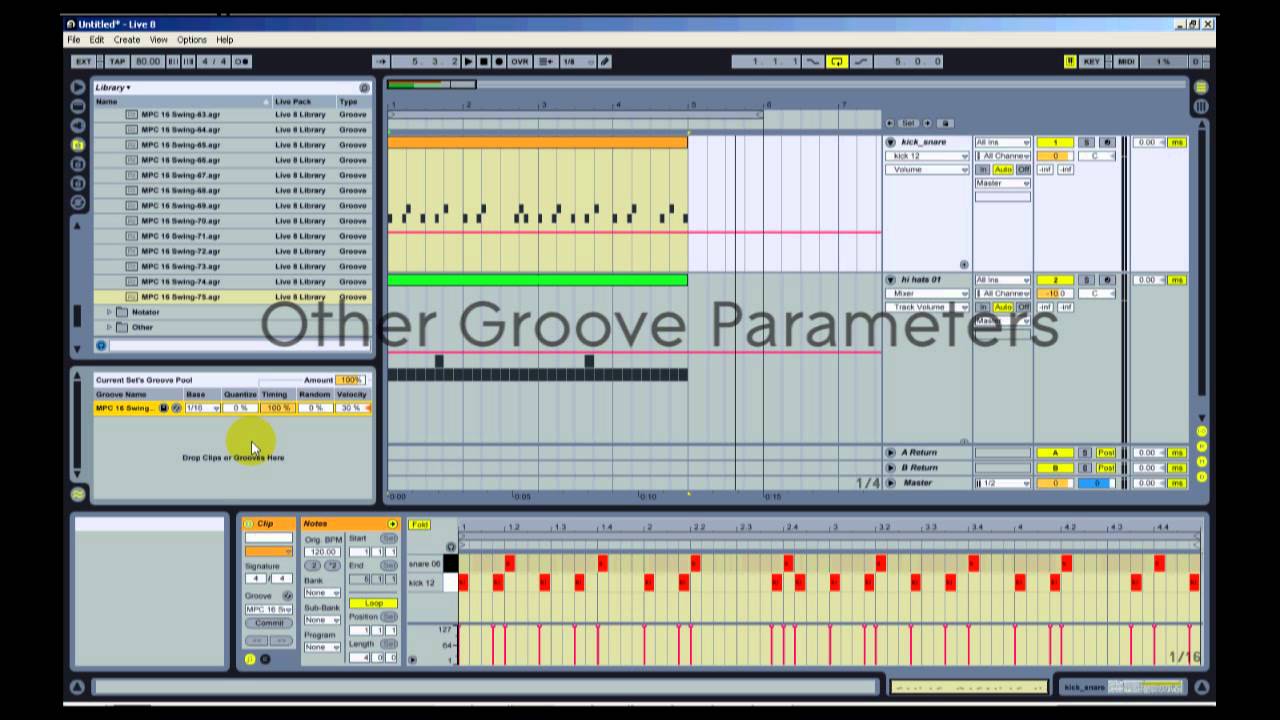This screenshot has width=1280, height=720.
Task: Click the tempo field 80.00
Action: [147, 62]
